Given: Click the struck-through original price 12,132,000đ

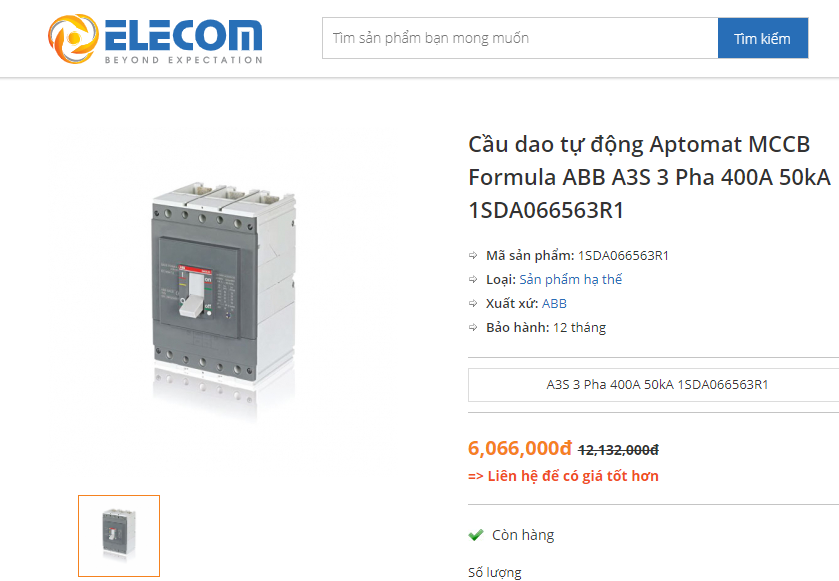Looking at the screenshot, I should [618, 449].
